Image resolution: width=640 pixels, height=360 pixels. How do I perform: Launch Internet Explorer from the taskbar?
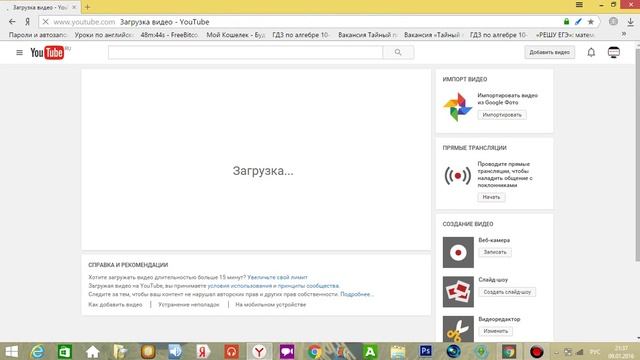pos(38,352)
